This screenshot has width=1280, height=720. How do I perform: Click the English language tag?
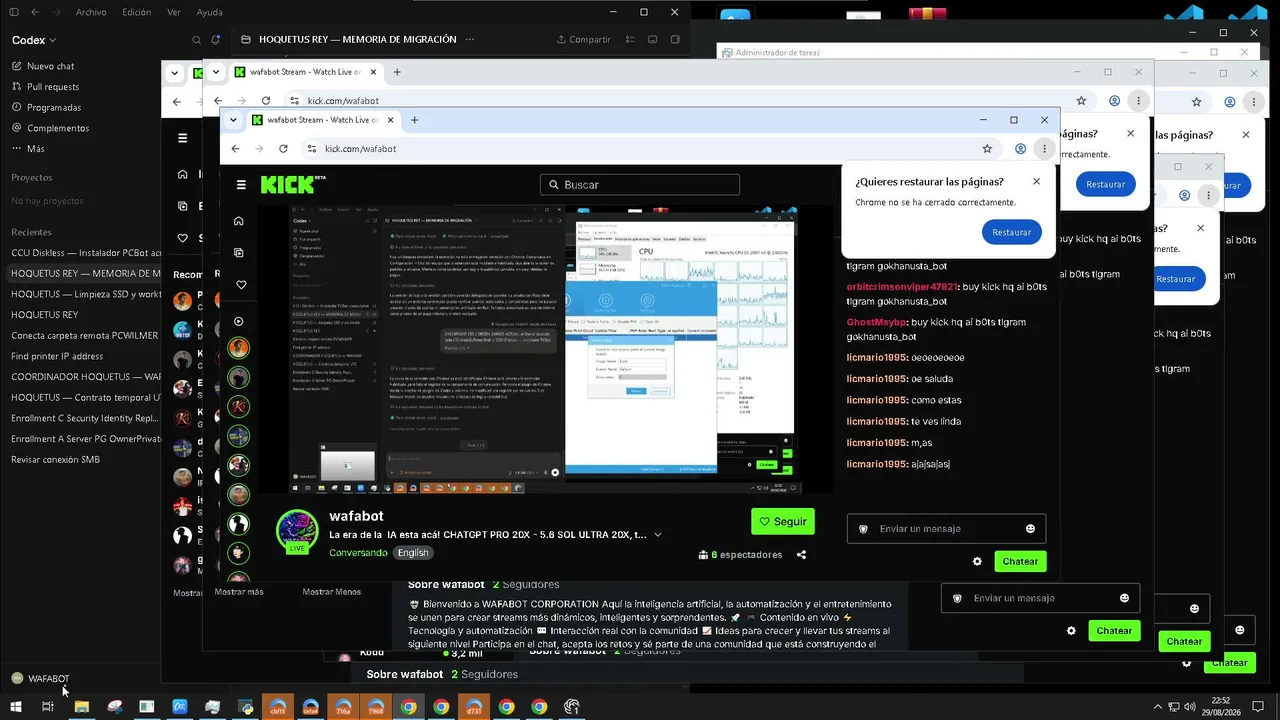[412, 553]
